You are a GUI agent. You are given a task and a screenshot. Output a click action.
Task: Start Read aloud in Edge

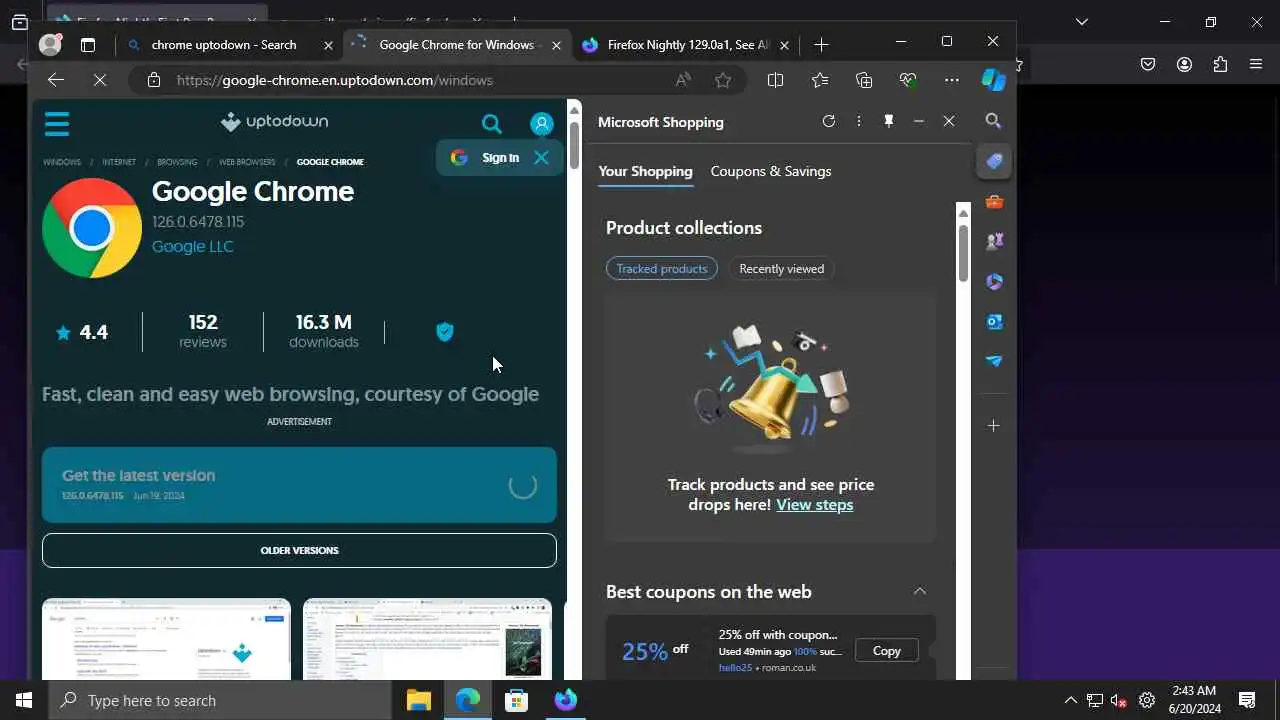[683, 80]
